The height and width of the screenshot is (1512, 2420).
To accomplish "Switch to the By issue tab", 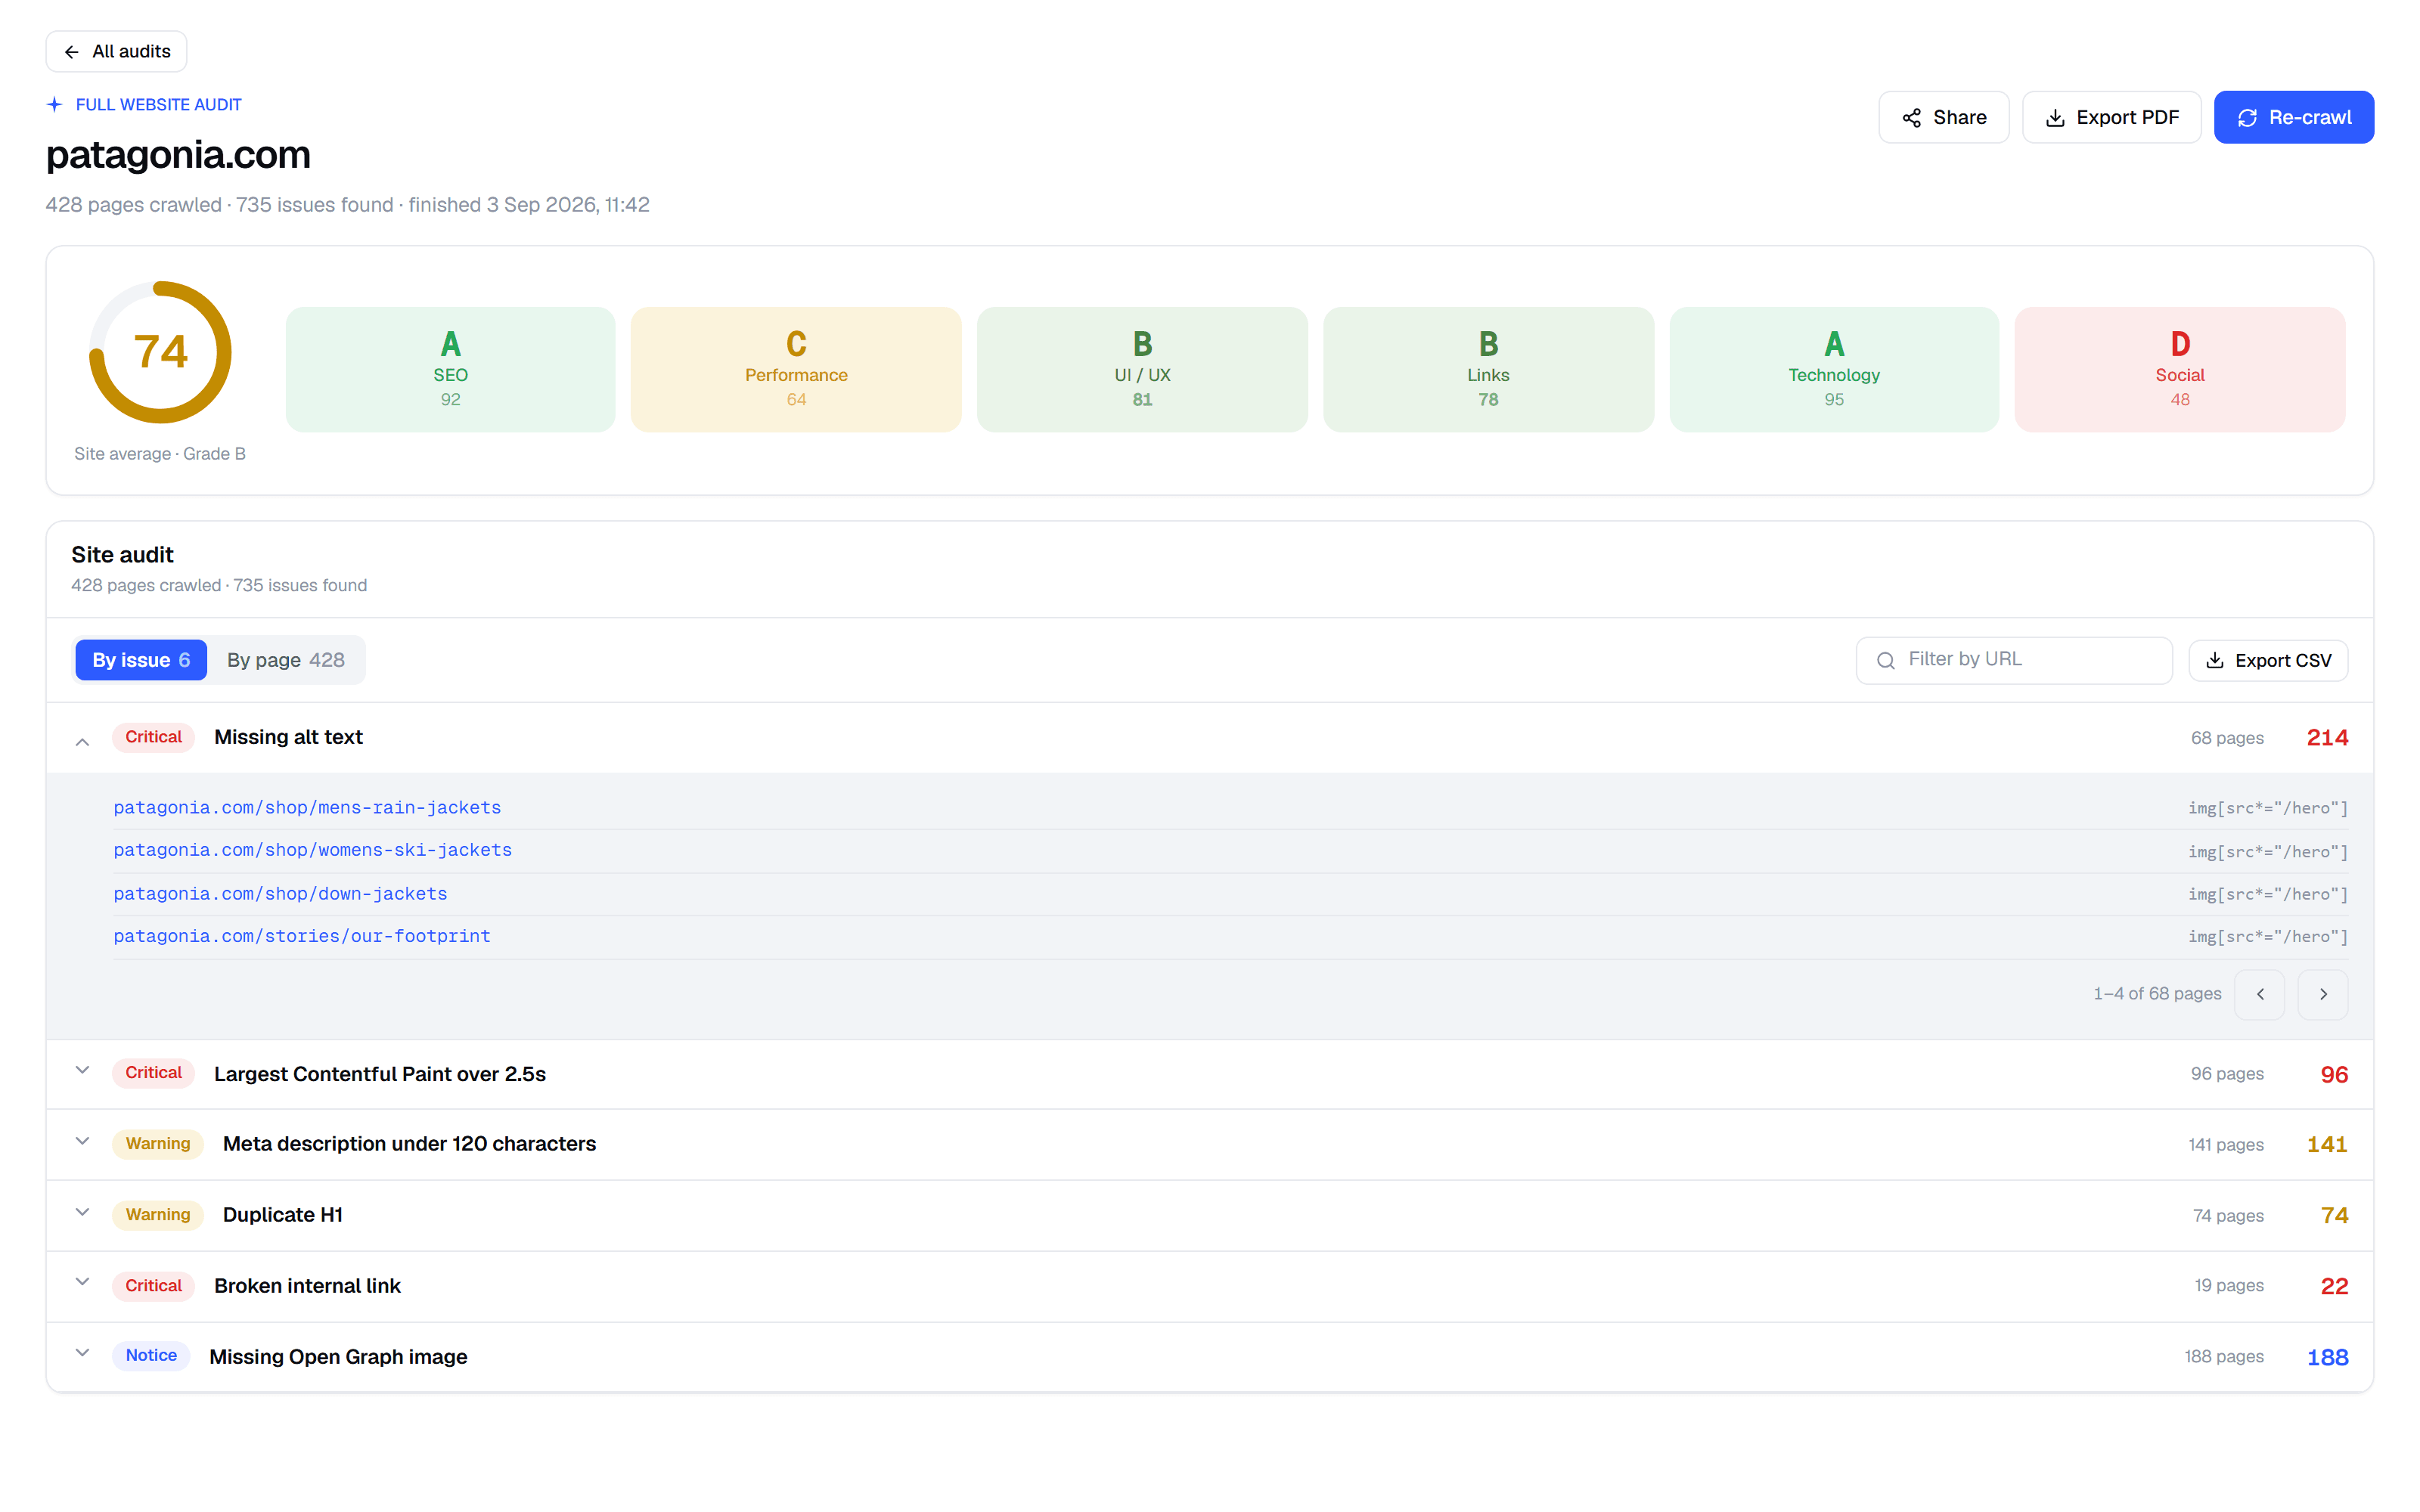I will coord(141,660).
